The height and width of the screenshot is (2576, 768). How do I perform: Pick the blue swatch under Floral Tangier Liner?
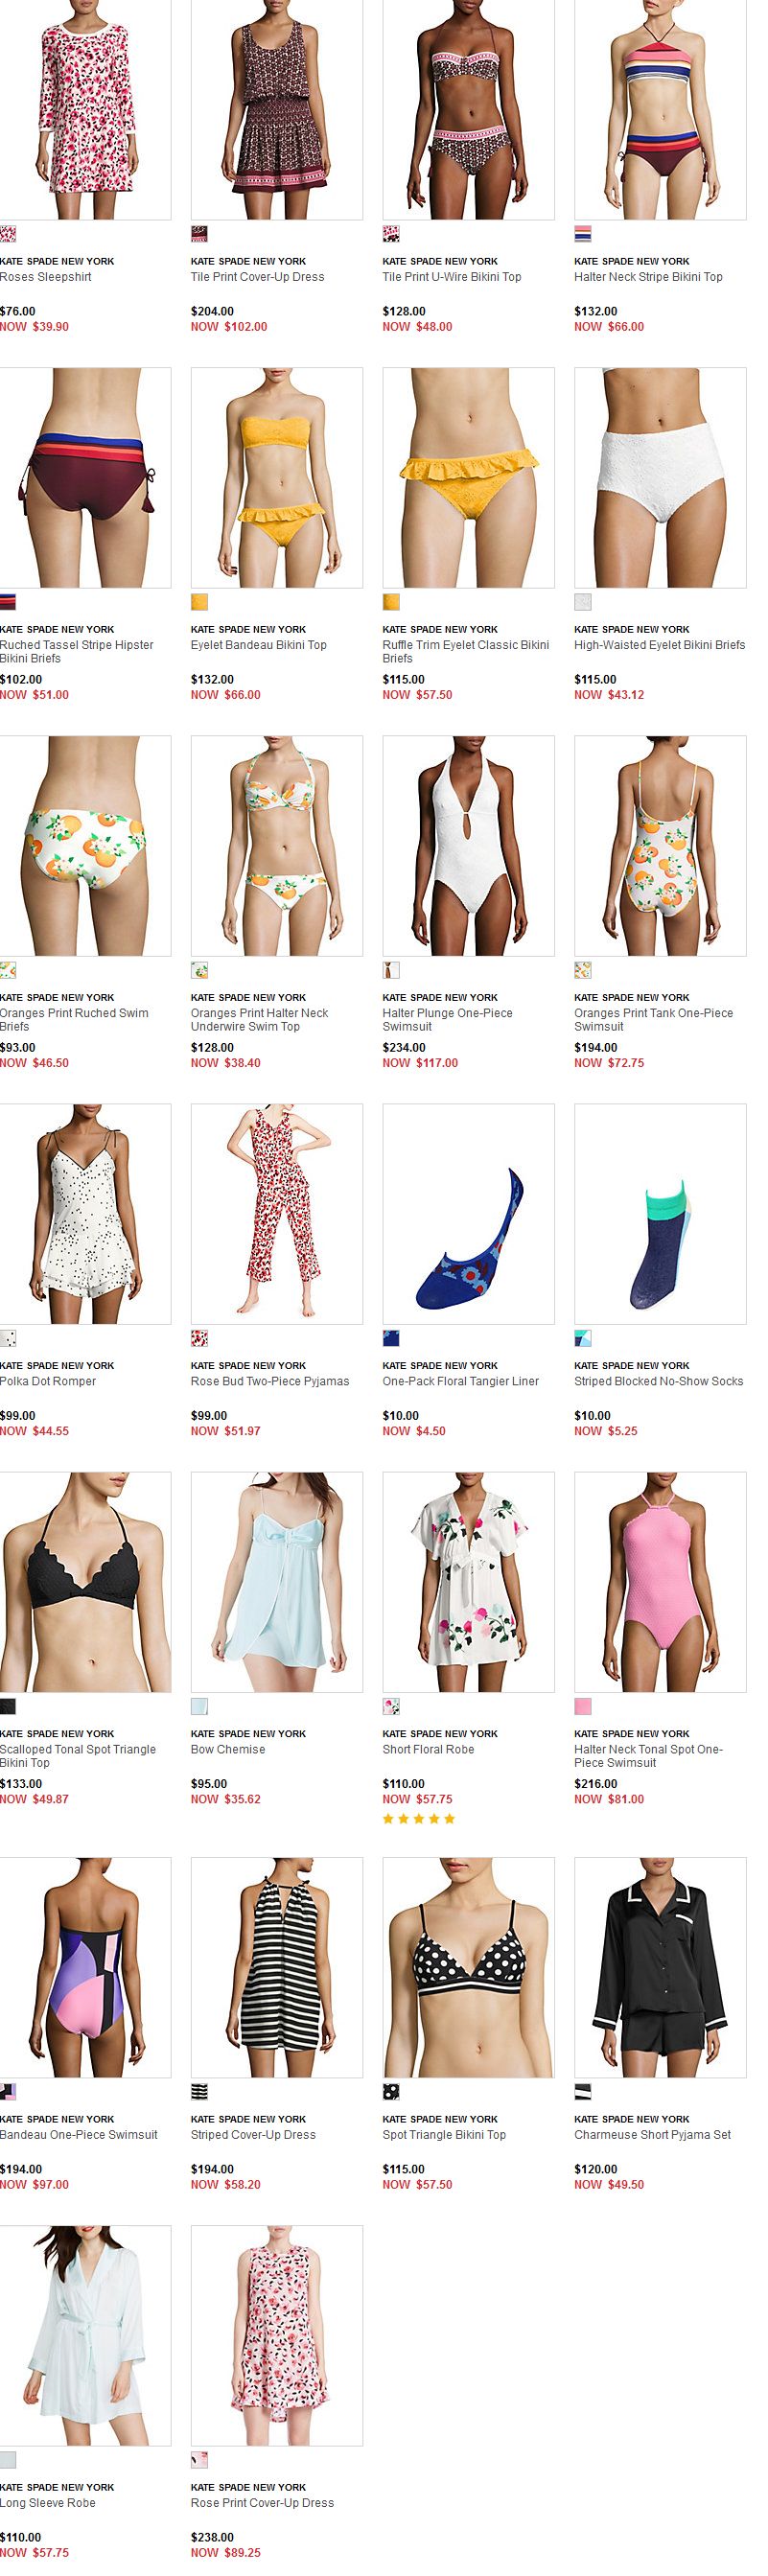click(x=391, y=1338)
